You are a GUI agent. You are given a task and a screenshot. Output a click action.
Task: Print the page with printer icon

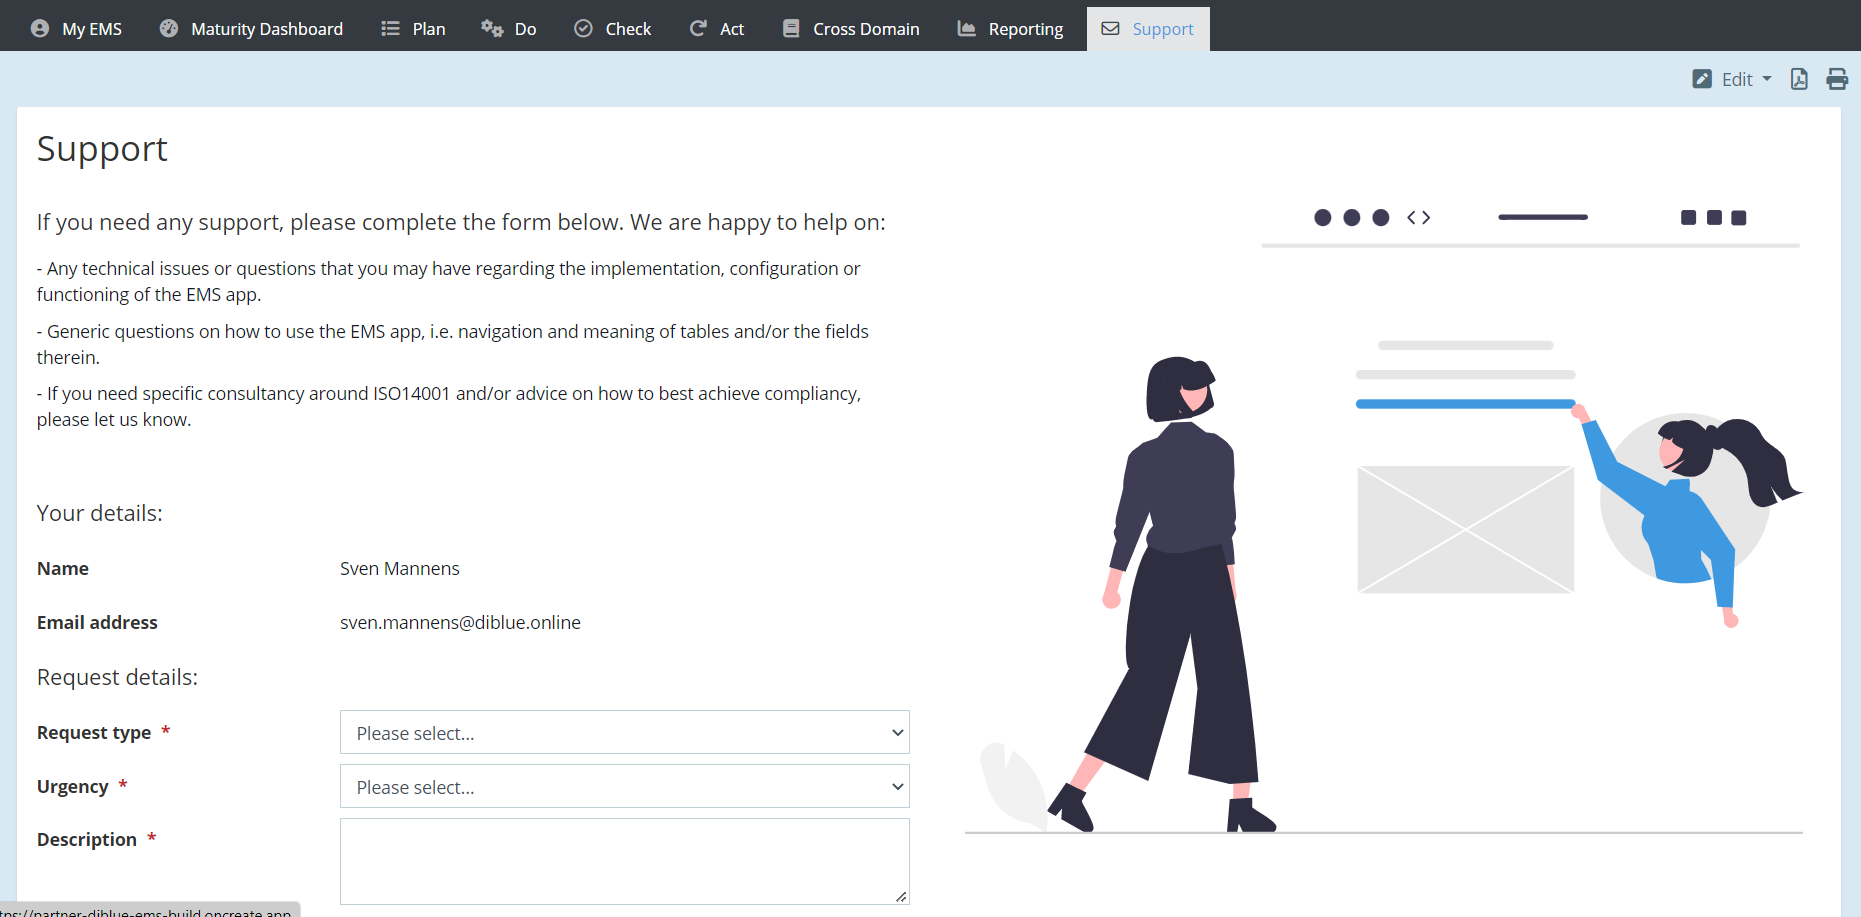pos(1837,79)
